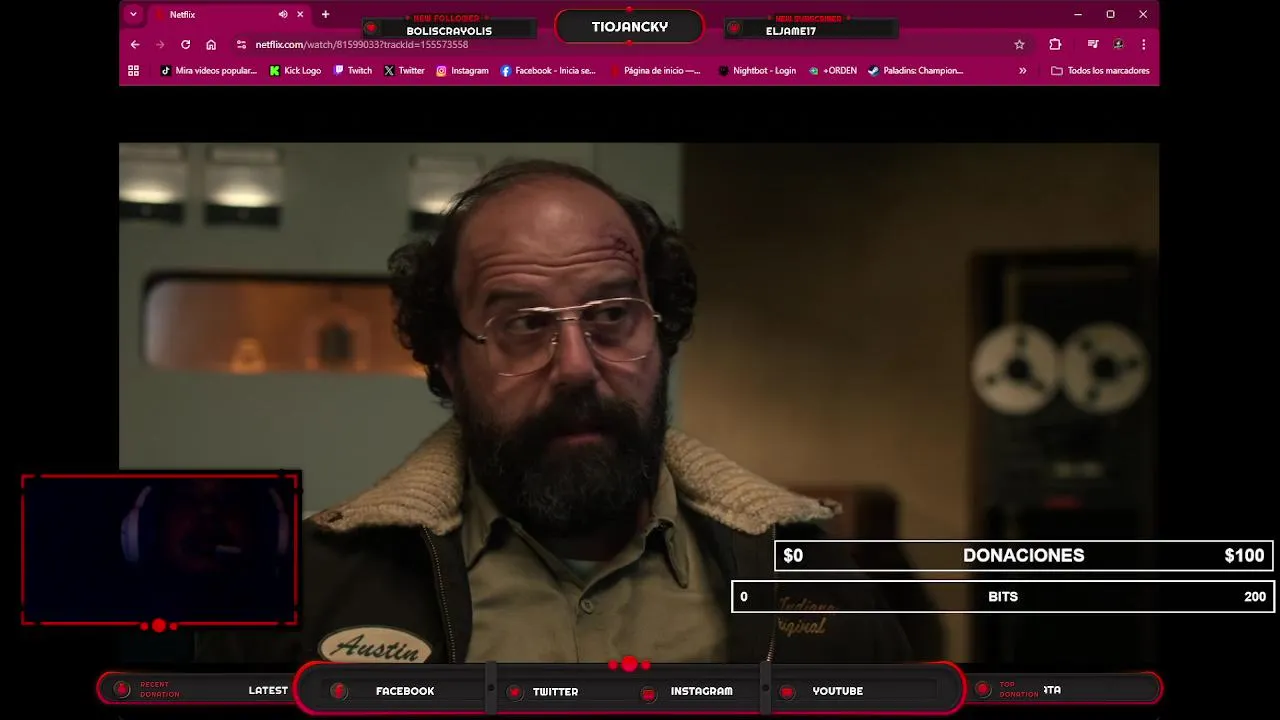Viewport: 1280px width, 720px height.
Task: Click the BITS goal bar
Action: point(1003,596)
